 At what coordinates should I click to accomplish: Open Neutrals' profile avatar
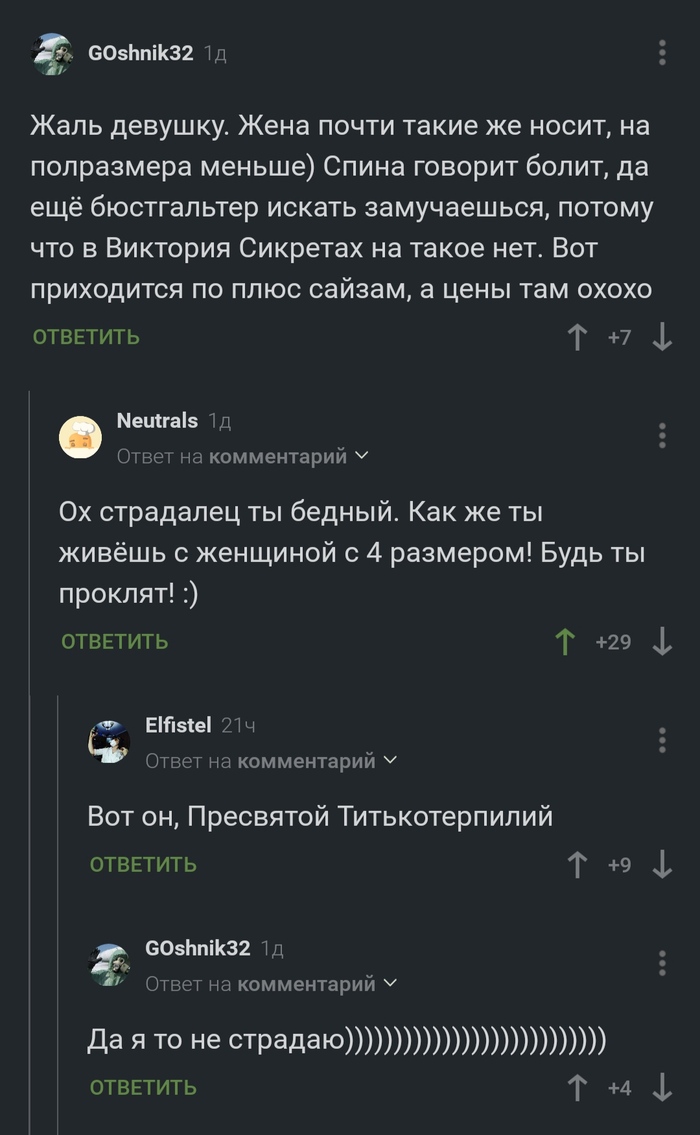pos(79,435)
